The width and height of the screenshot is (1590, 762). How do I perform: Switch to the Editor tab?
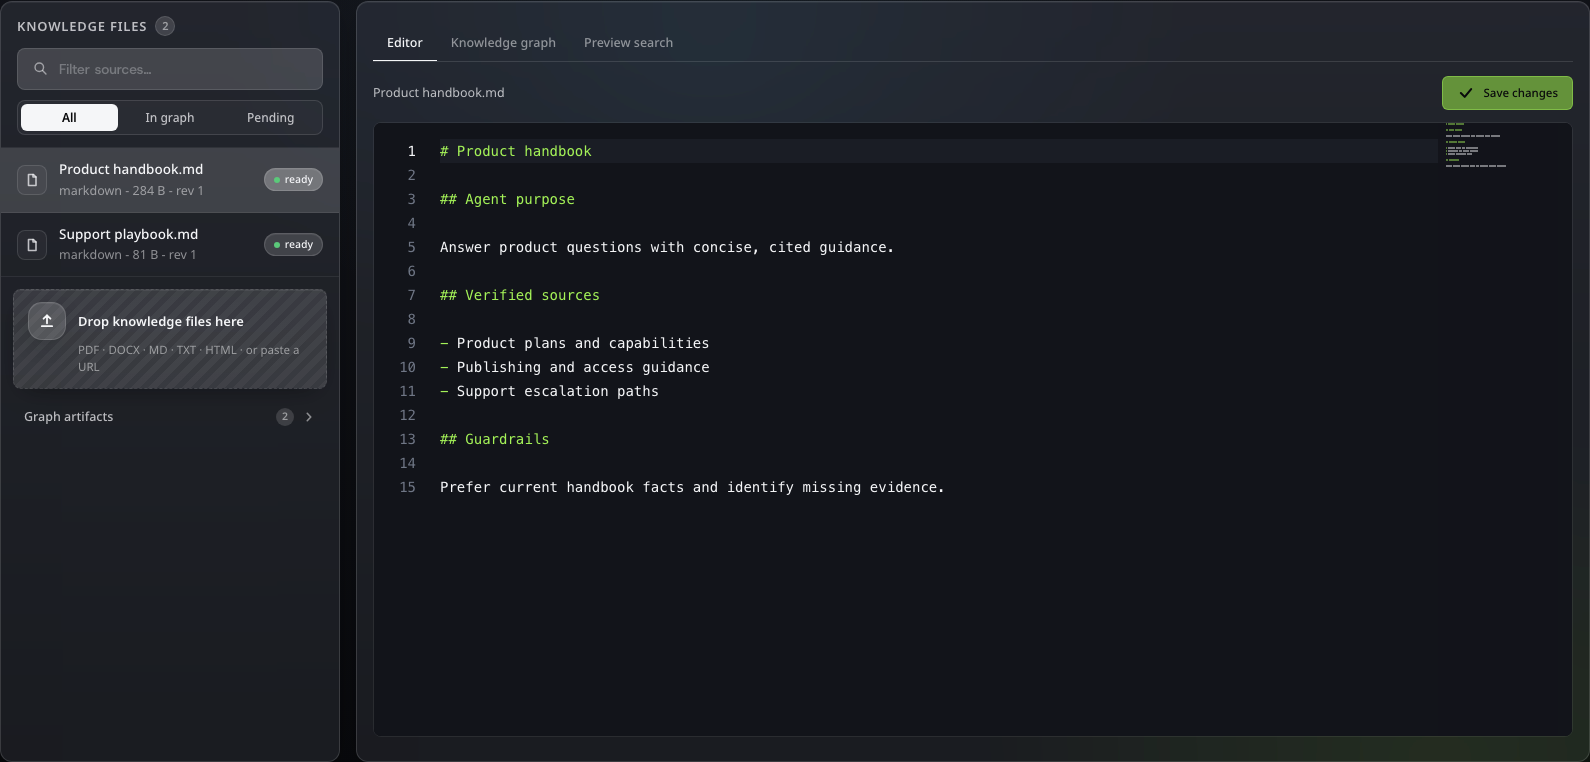[405, 42]
